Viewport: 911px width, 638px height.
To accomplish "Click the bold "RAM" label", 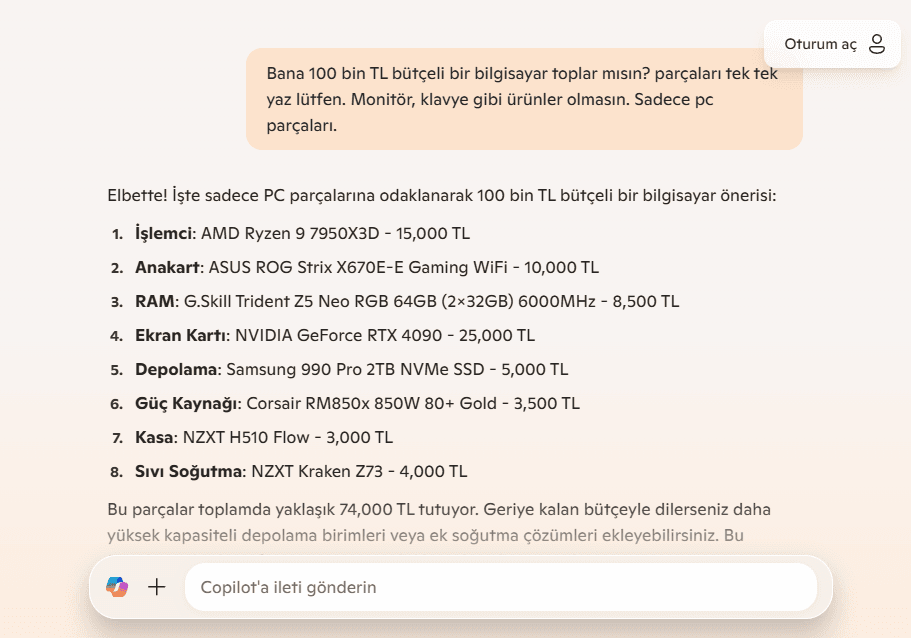I will [x=154, y=301].
